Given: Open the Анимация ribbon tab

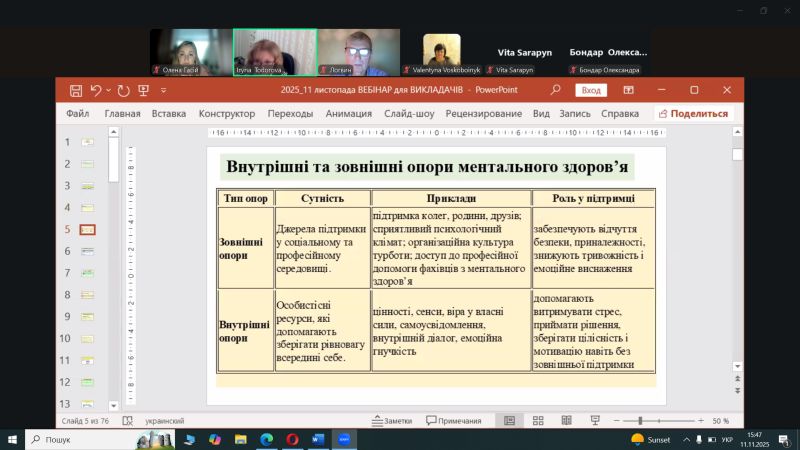Looking at the screenshot, I should pos(348,114).
